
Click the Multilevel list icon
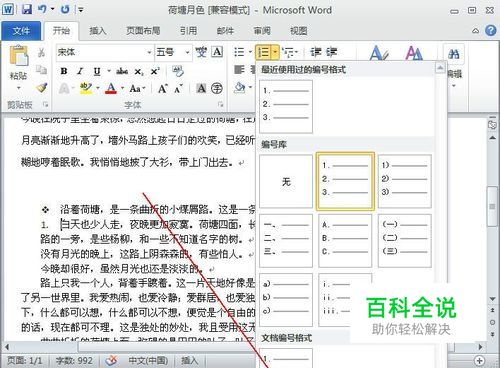point(288,52)
